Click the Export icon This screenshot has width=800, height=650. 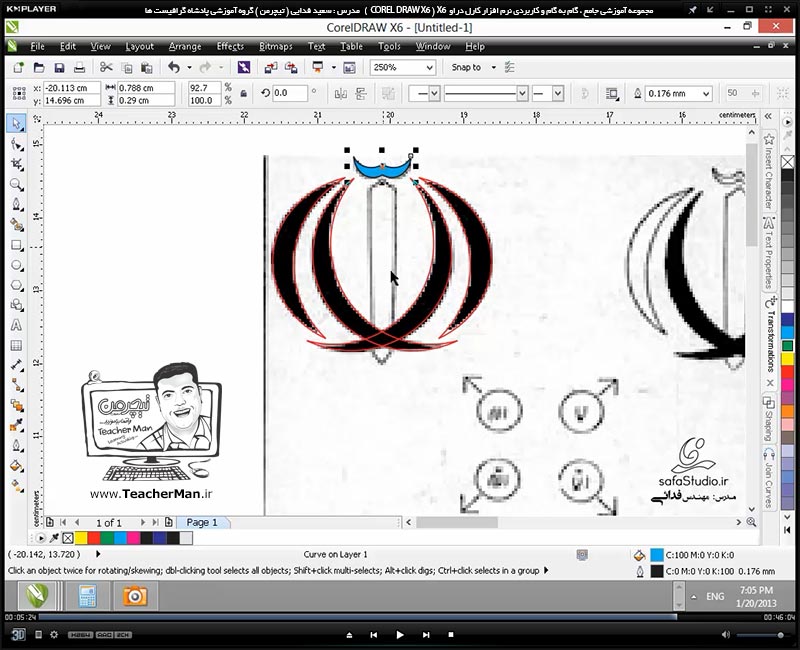coord(291,67)
